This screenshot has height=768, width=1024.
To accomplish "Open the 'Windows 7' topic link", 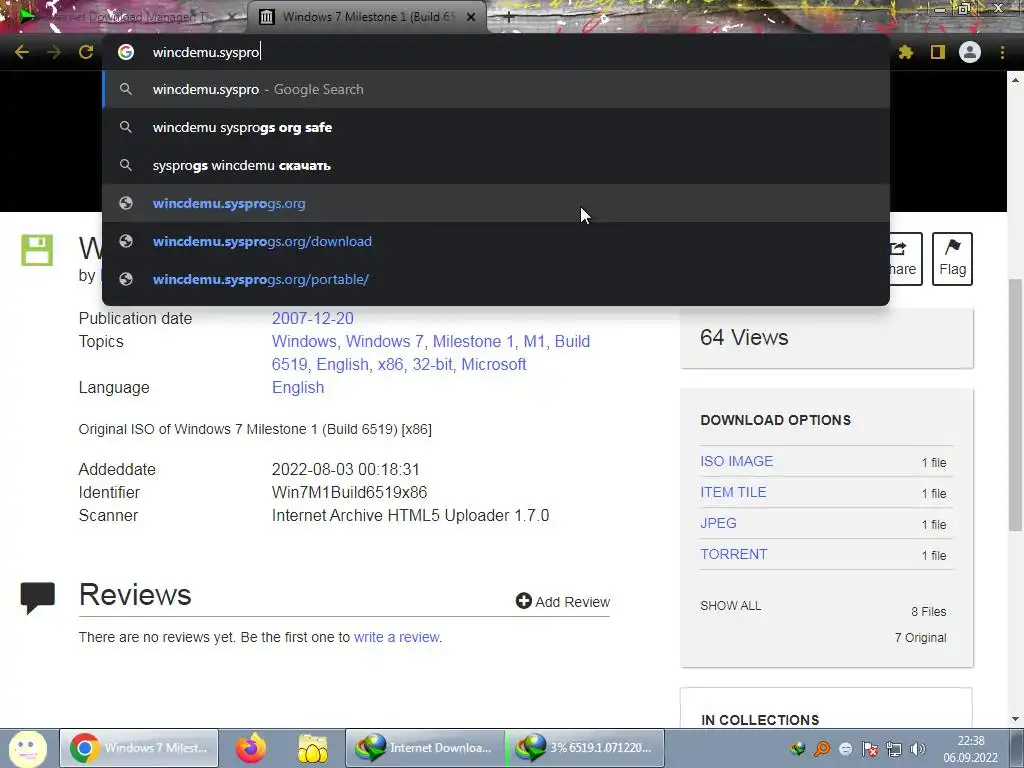I will click(x=385, y=342).
